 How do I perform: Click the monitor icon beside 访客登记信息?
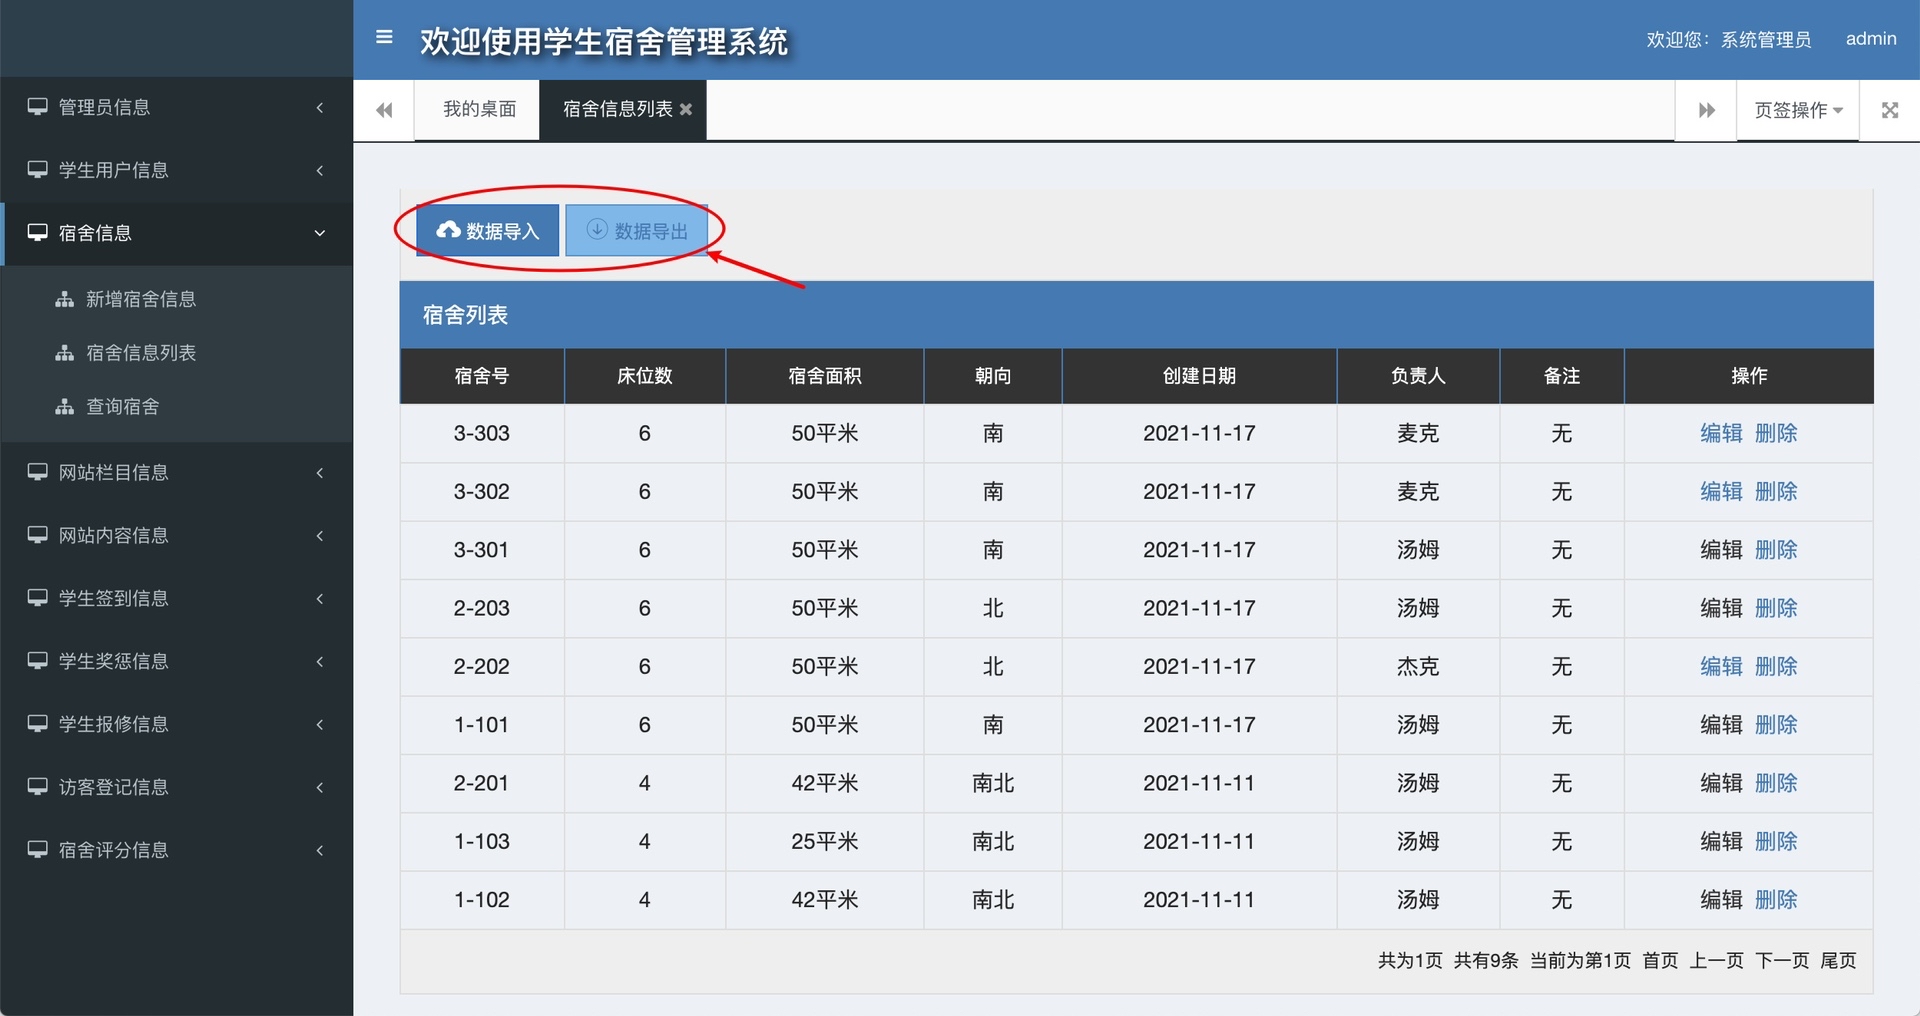coord(37,787)
